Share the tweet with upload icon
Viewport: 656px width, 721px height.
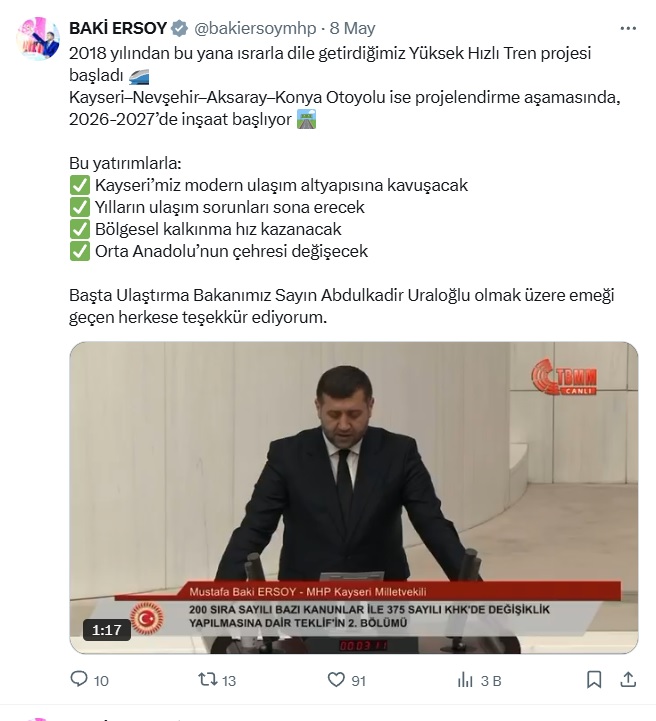(628, 680)
